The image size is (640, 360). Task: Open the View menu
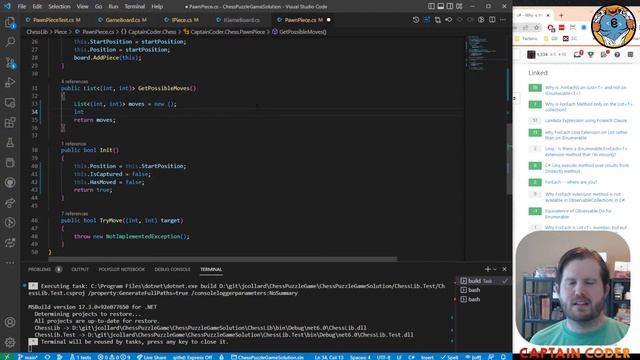(82, 7)
